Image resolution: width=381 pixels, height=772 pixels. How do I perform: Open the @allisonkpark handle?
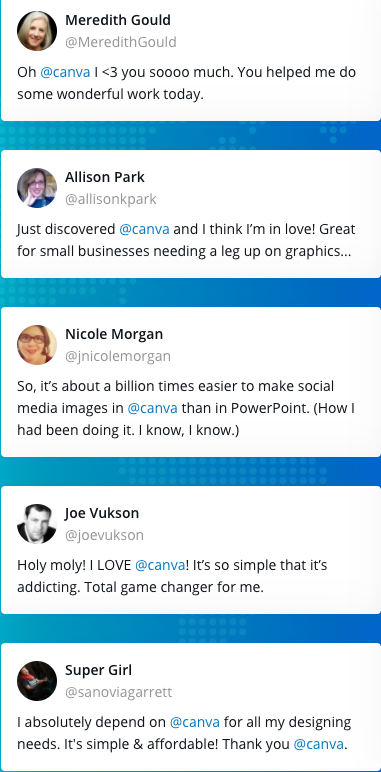(x=111, y=199)
